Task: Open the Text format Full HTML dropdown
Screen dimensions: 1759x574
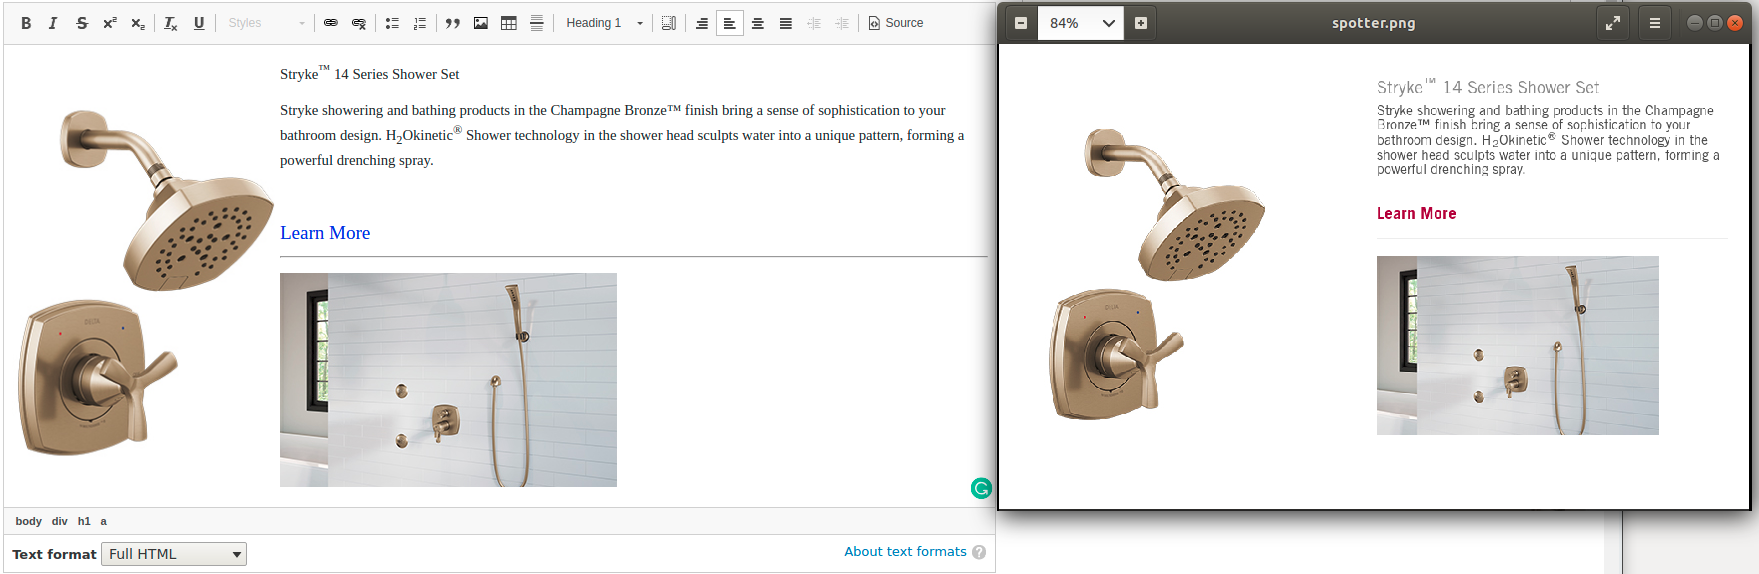Action: 174,554
